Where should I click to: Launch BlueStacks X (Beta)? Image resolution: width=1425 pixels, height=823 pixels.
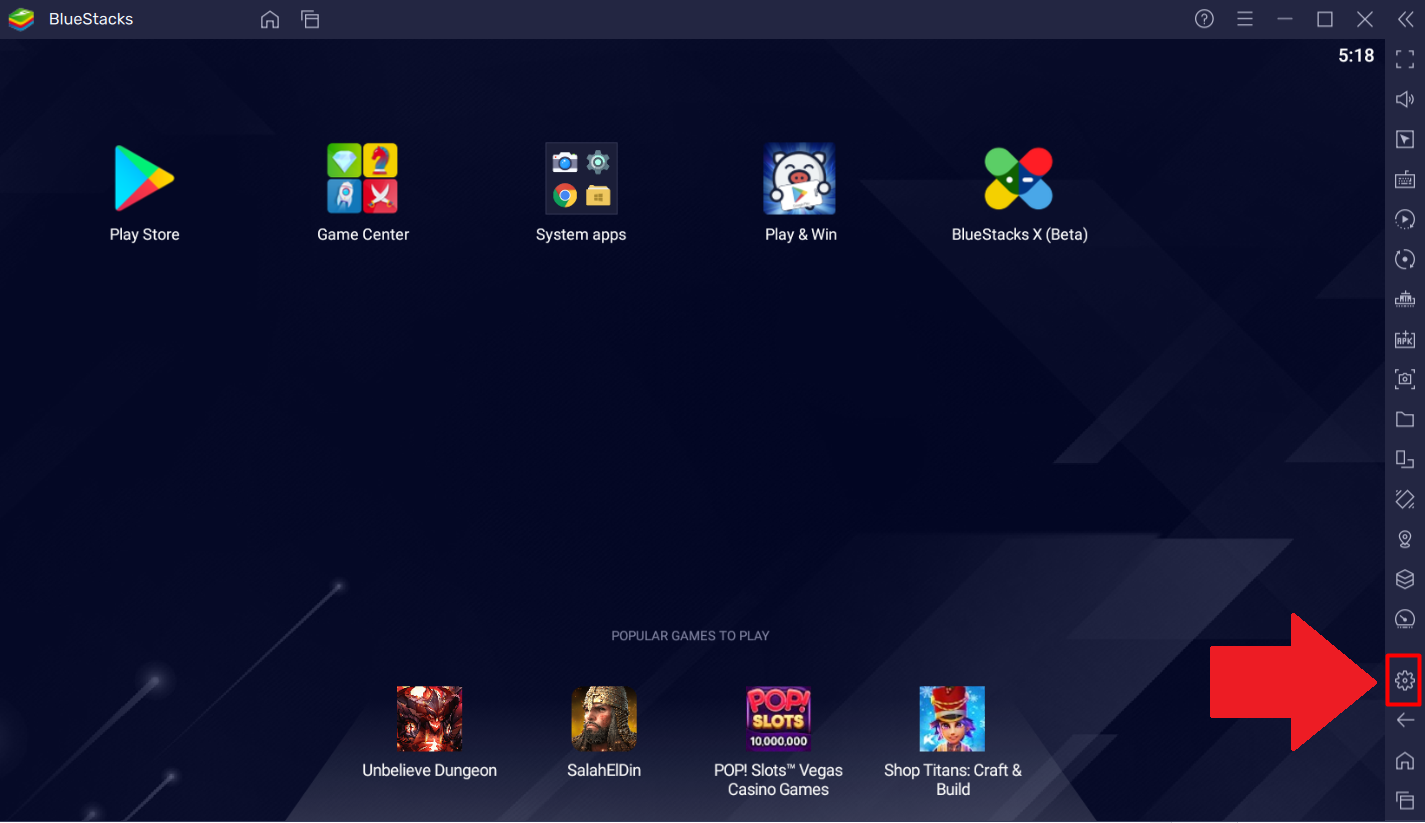1019,178
